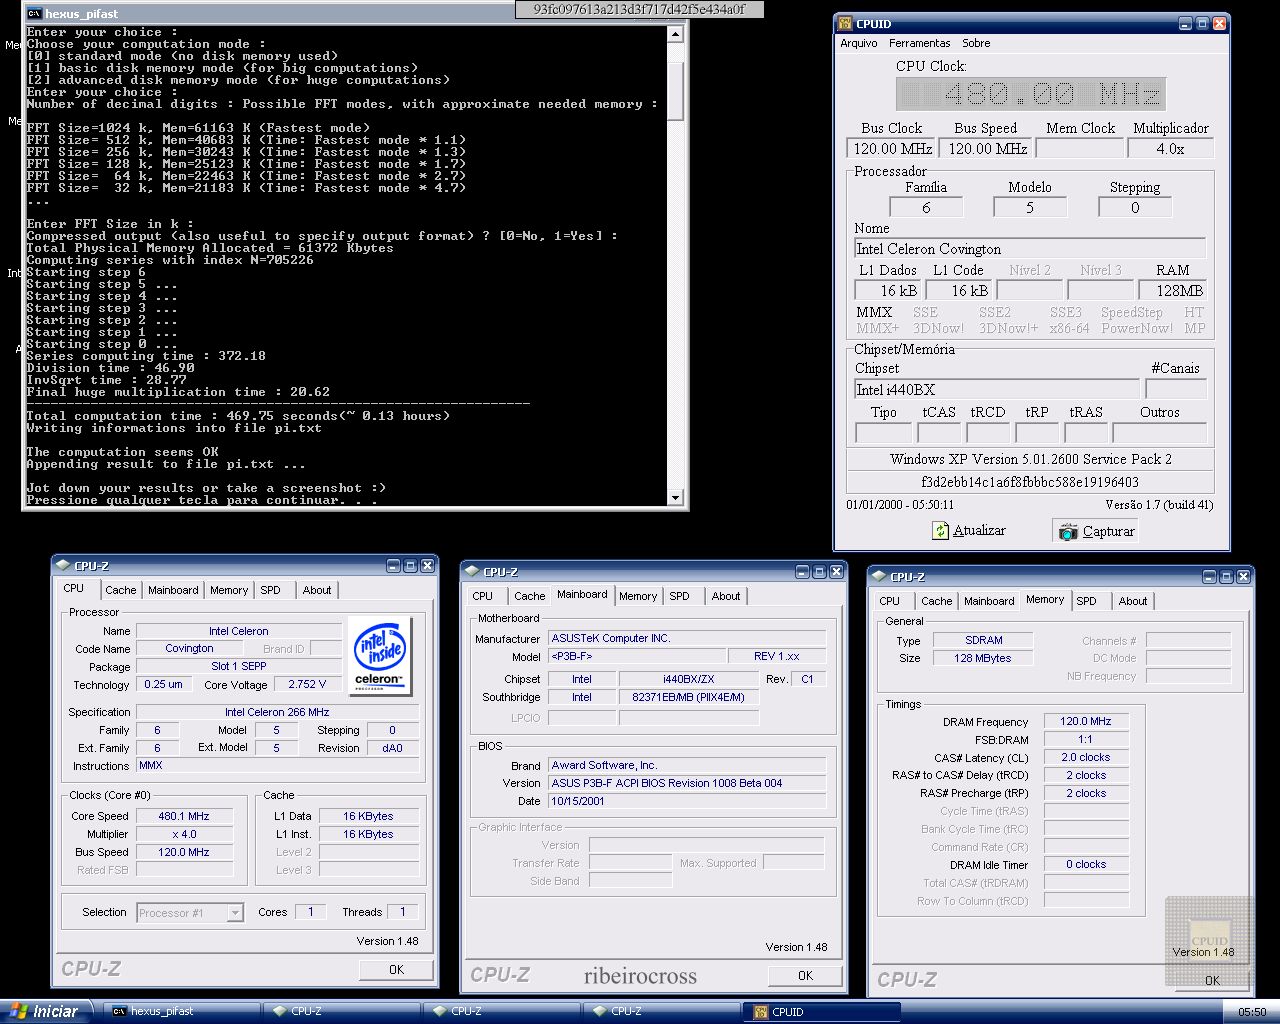Screen dimensions: 1280x1024
Task: Open SPD tab in CPU-Z Mainboard window
Action: [x=680, y=596]
